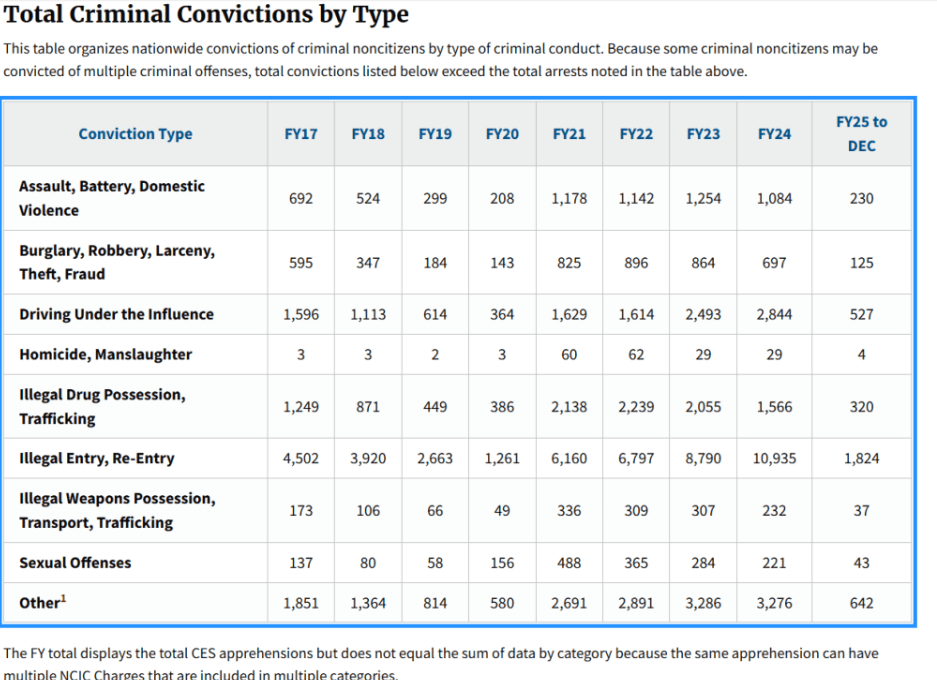Click the 4,502 Illegal Entry FY17 cell

click(x=301, y=459)
